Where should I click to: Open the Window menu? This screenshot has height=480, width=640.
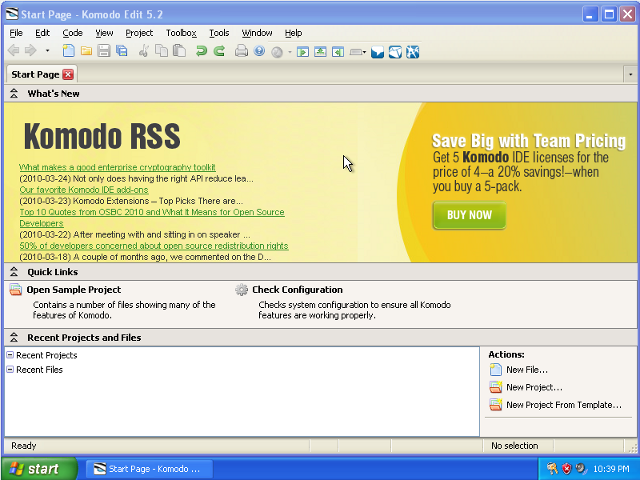pos(256,33)
